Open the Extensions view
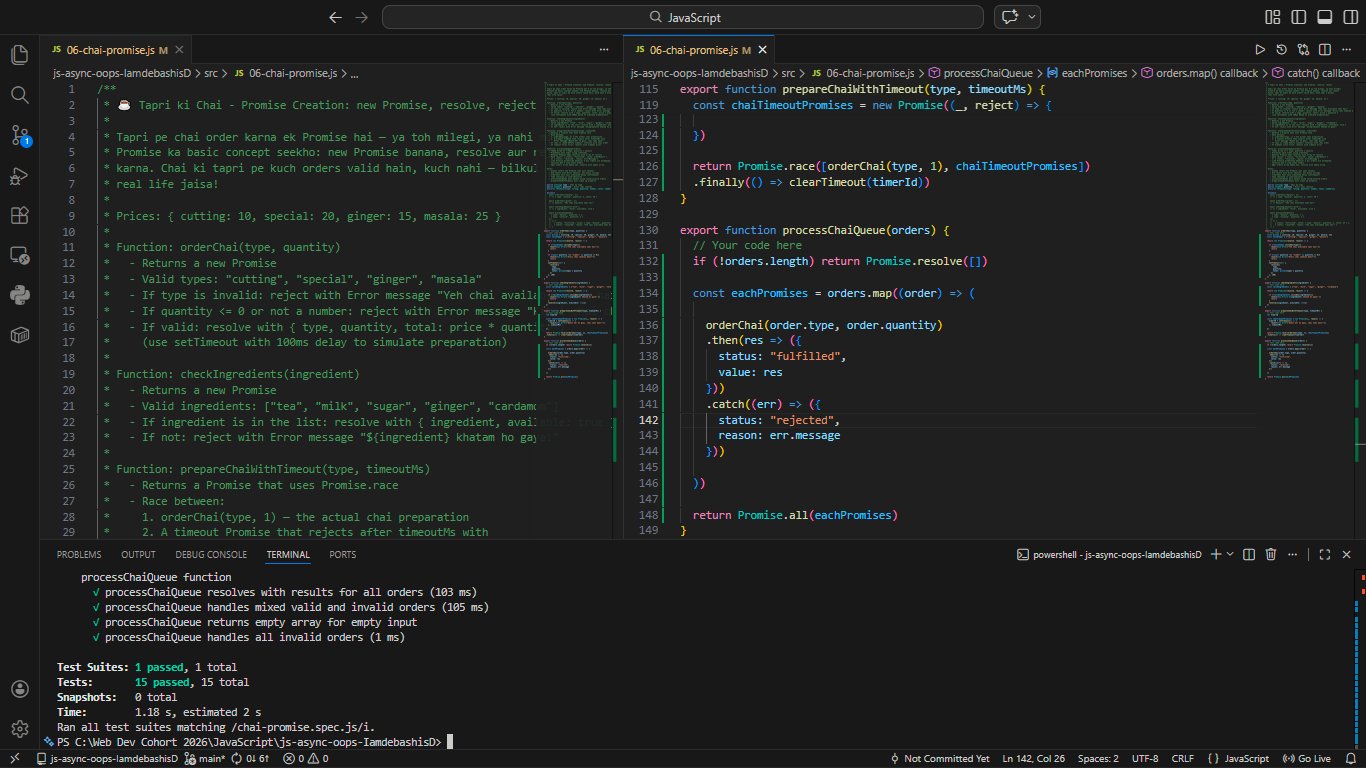Viewport: 1366px width, 768px height. 19,216
